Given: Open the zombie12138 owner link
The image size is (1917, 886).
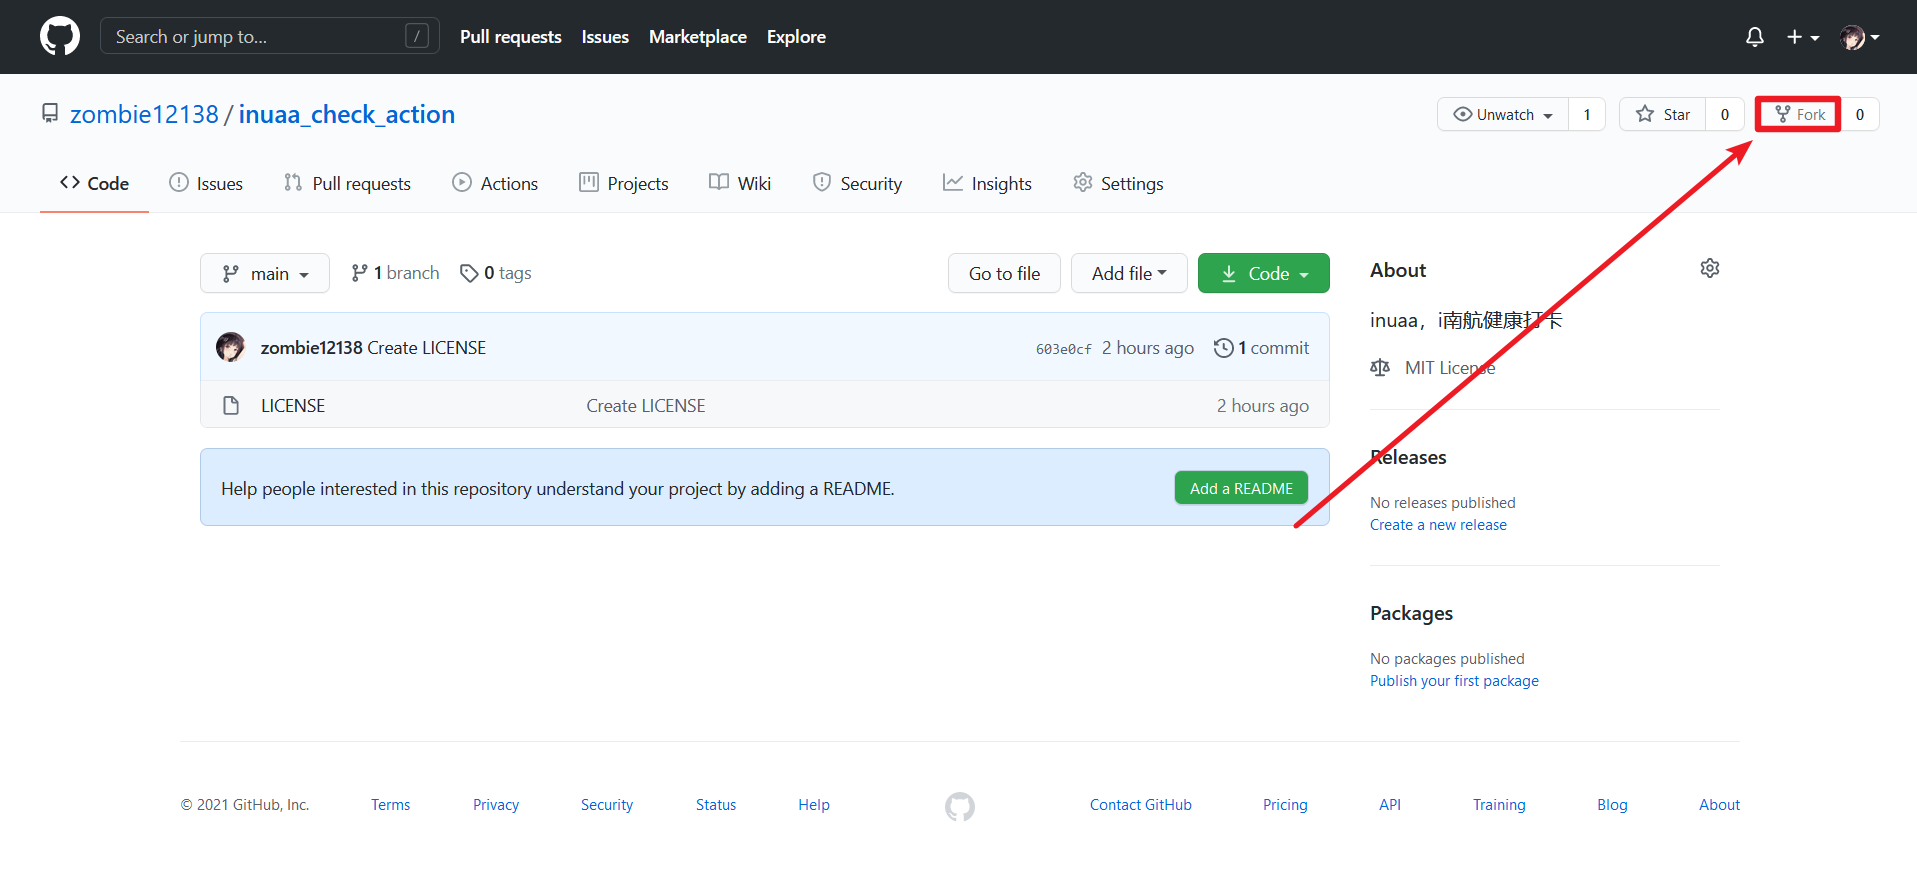Looking at the screenshot, I should coord(144,115).
